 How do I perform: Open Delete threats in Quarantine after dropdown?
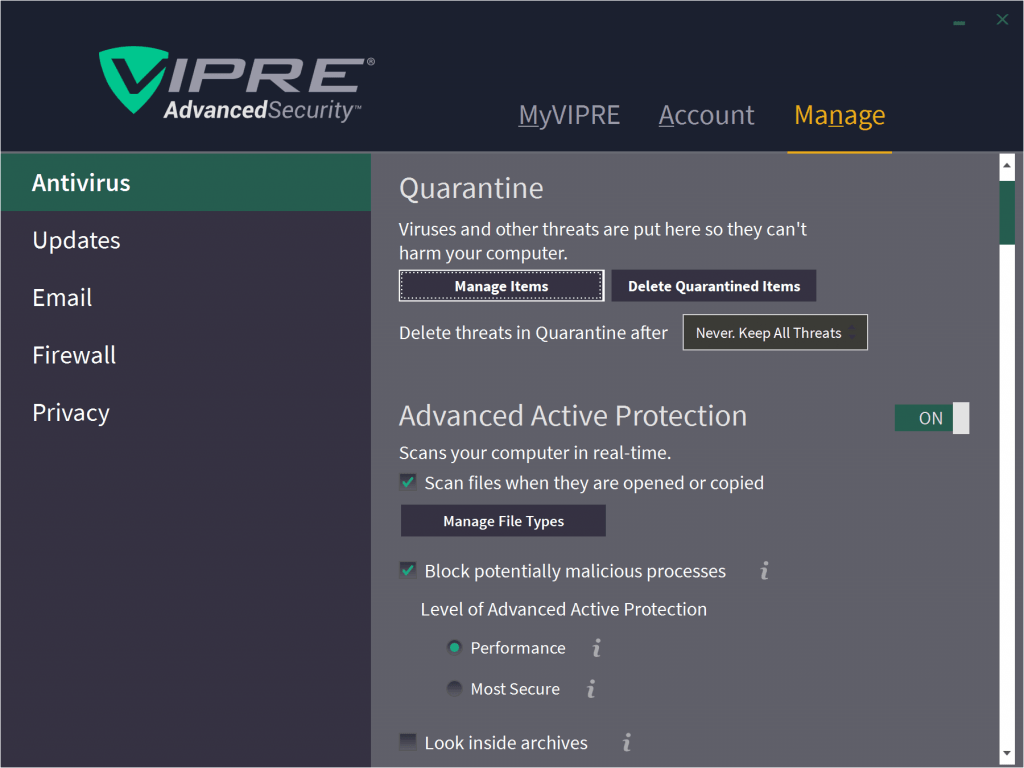(x=775, y=332)
